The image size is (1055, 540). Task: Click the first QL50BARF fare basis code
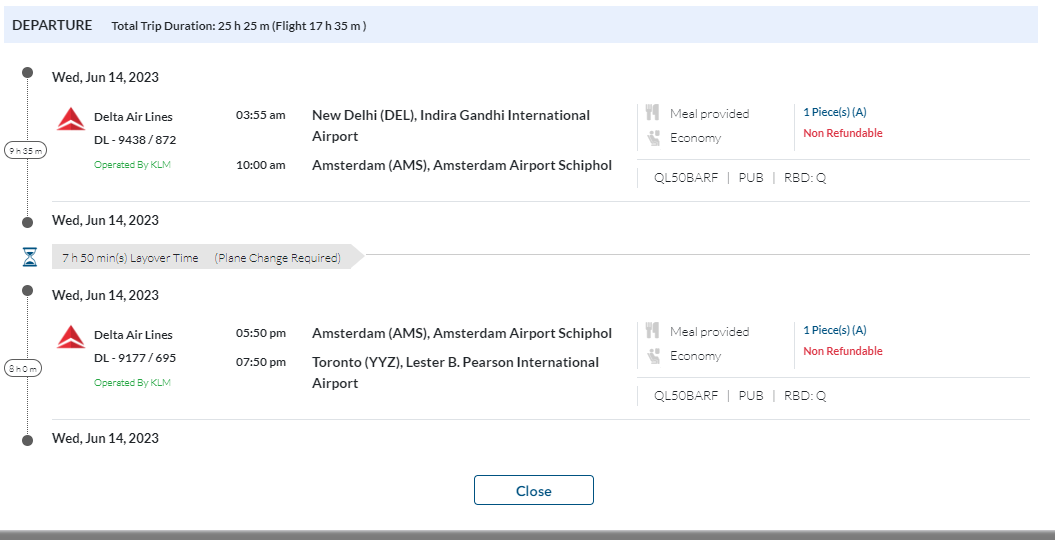coord(686,178)
